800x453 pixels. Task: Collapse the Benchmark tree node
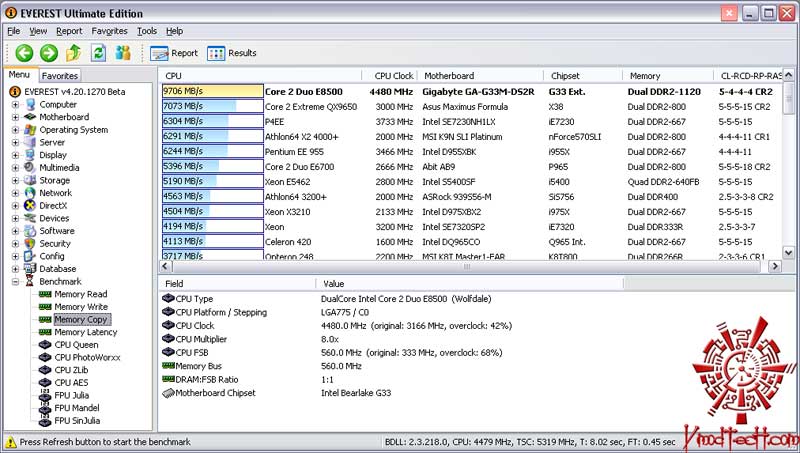[15, 282]
